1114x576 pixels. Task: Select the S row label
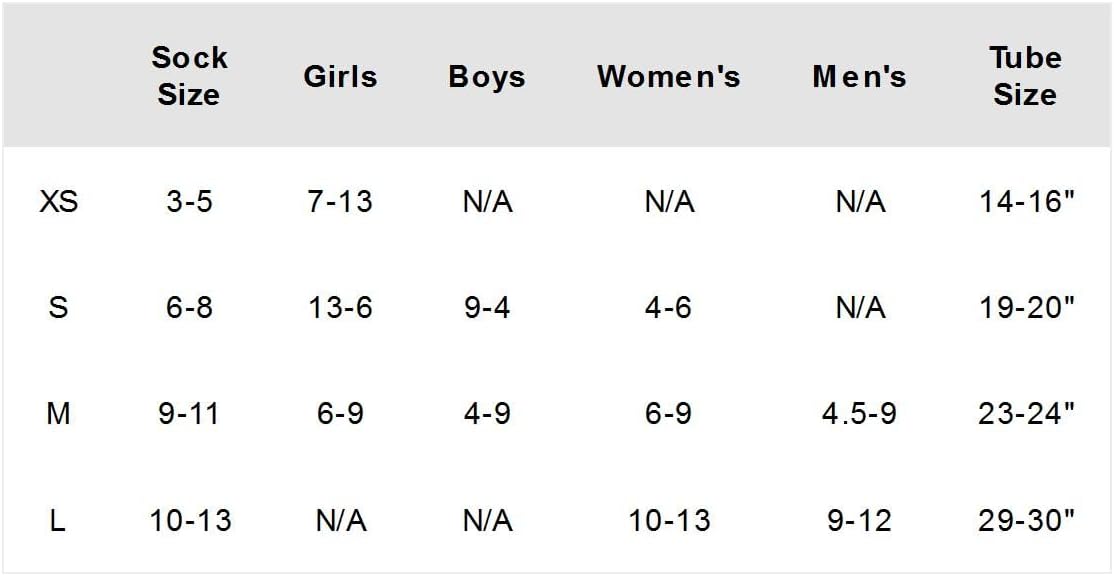(x=58, y=308)
